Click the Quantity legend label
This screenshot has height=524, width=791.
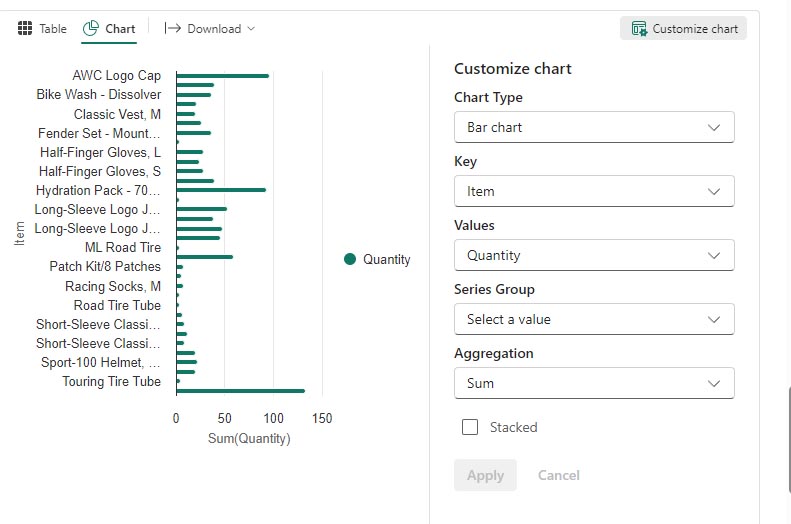click(x=386, y=259)
